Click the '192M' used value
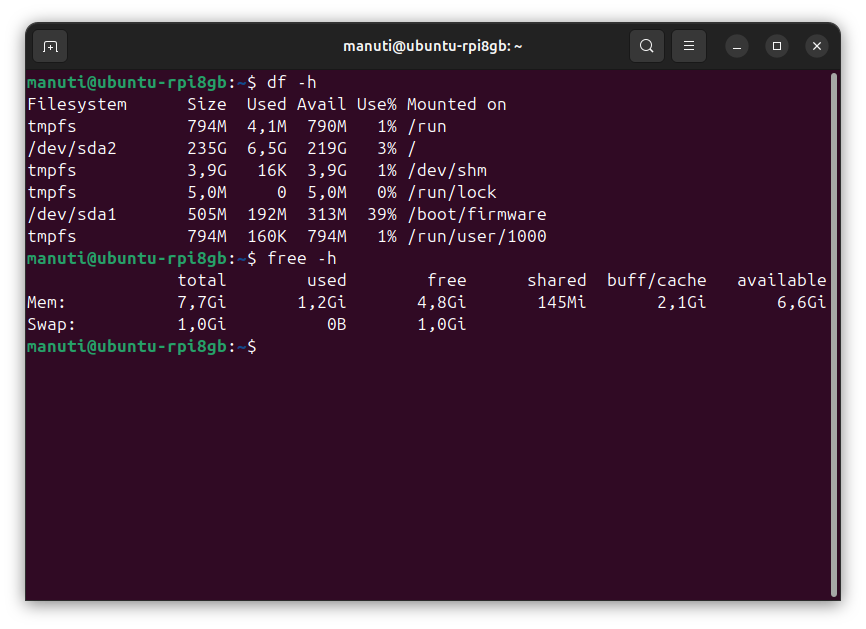 [x=267, y=214]
